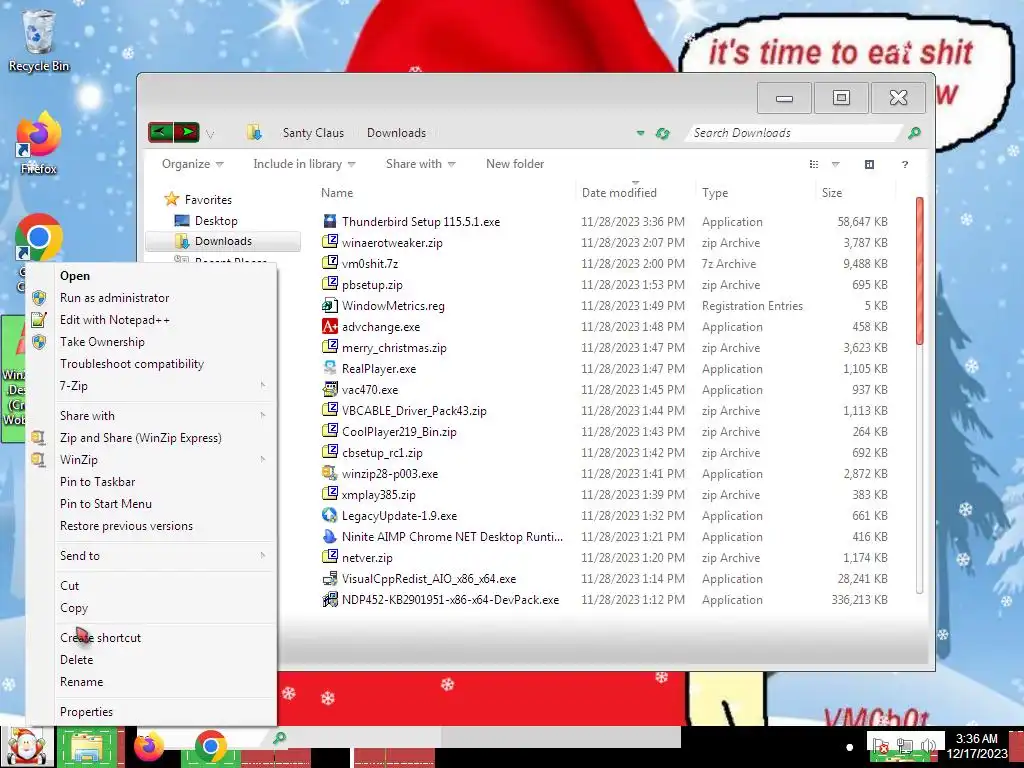Click the volume icon in system tray
This screenshot has width=1024, height=768.
(x=928, y=746)
